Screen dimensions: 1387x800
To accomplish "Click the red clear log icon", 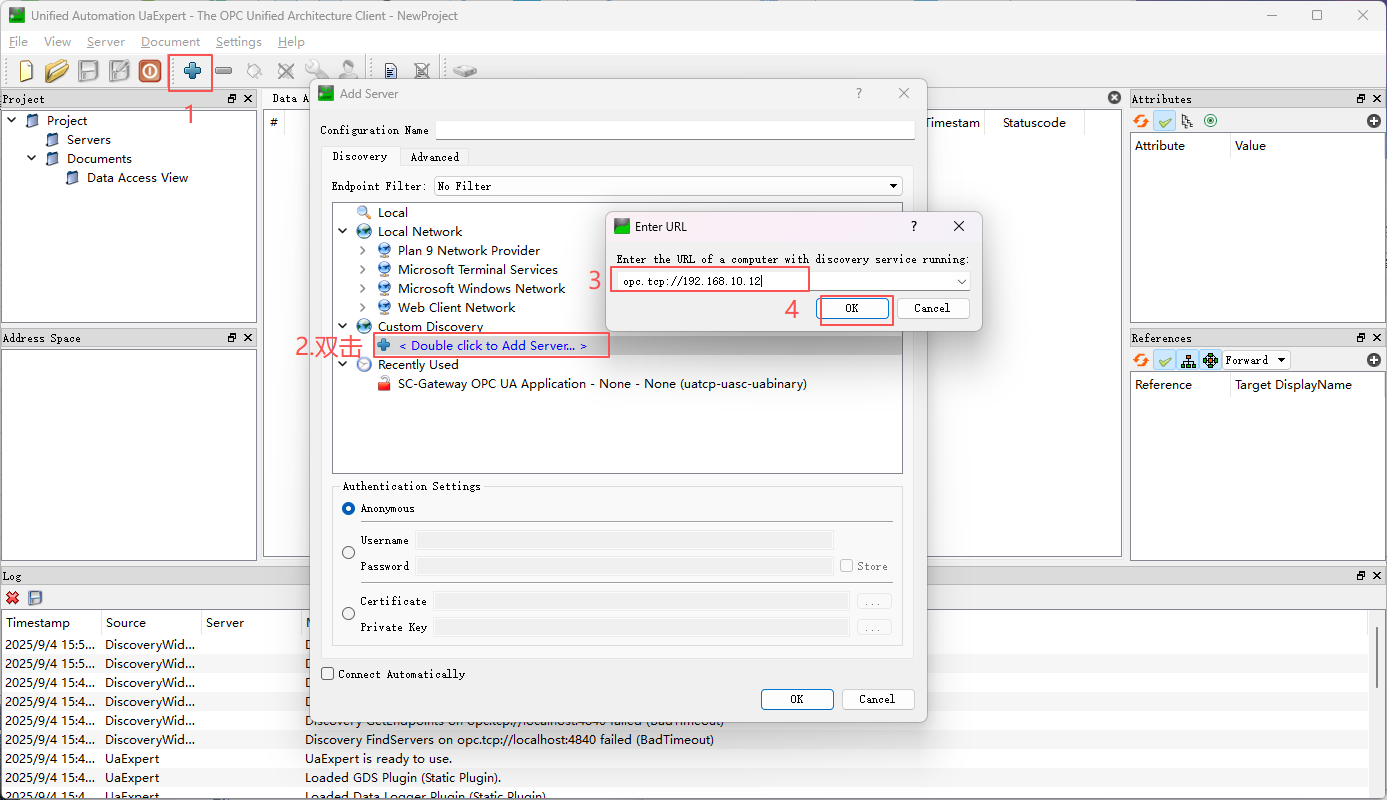I will 13,598.
